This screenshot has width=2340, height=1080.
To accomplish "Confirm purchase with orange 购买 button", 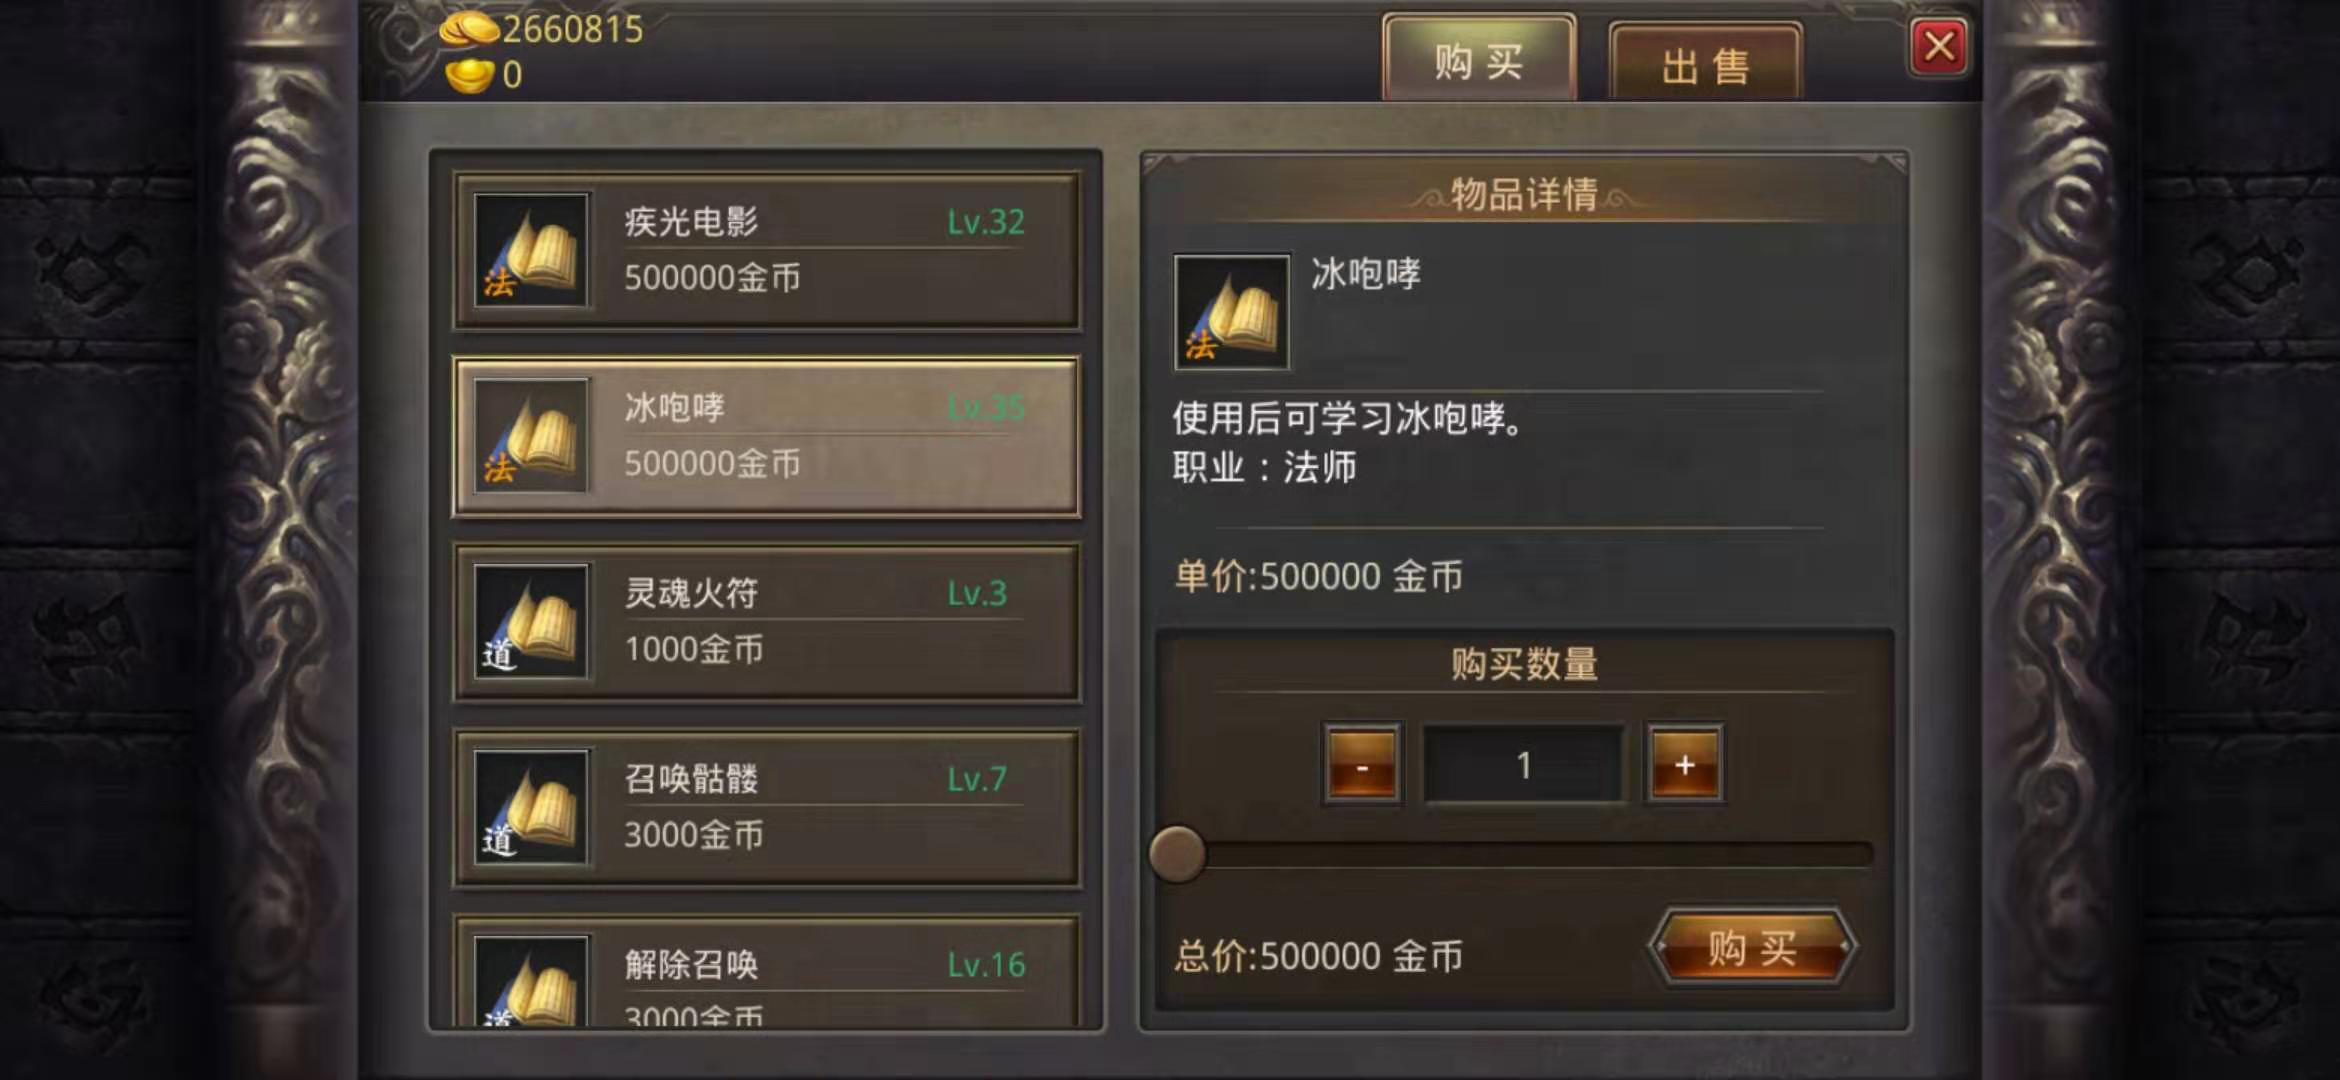I will click(1752, 947).
